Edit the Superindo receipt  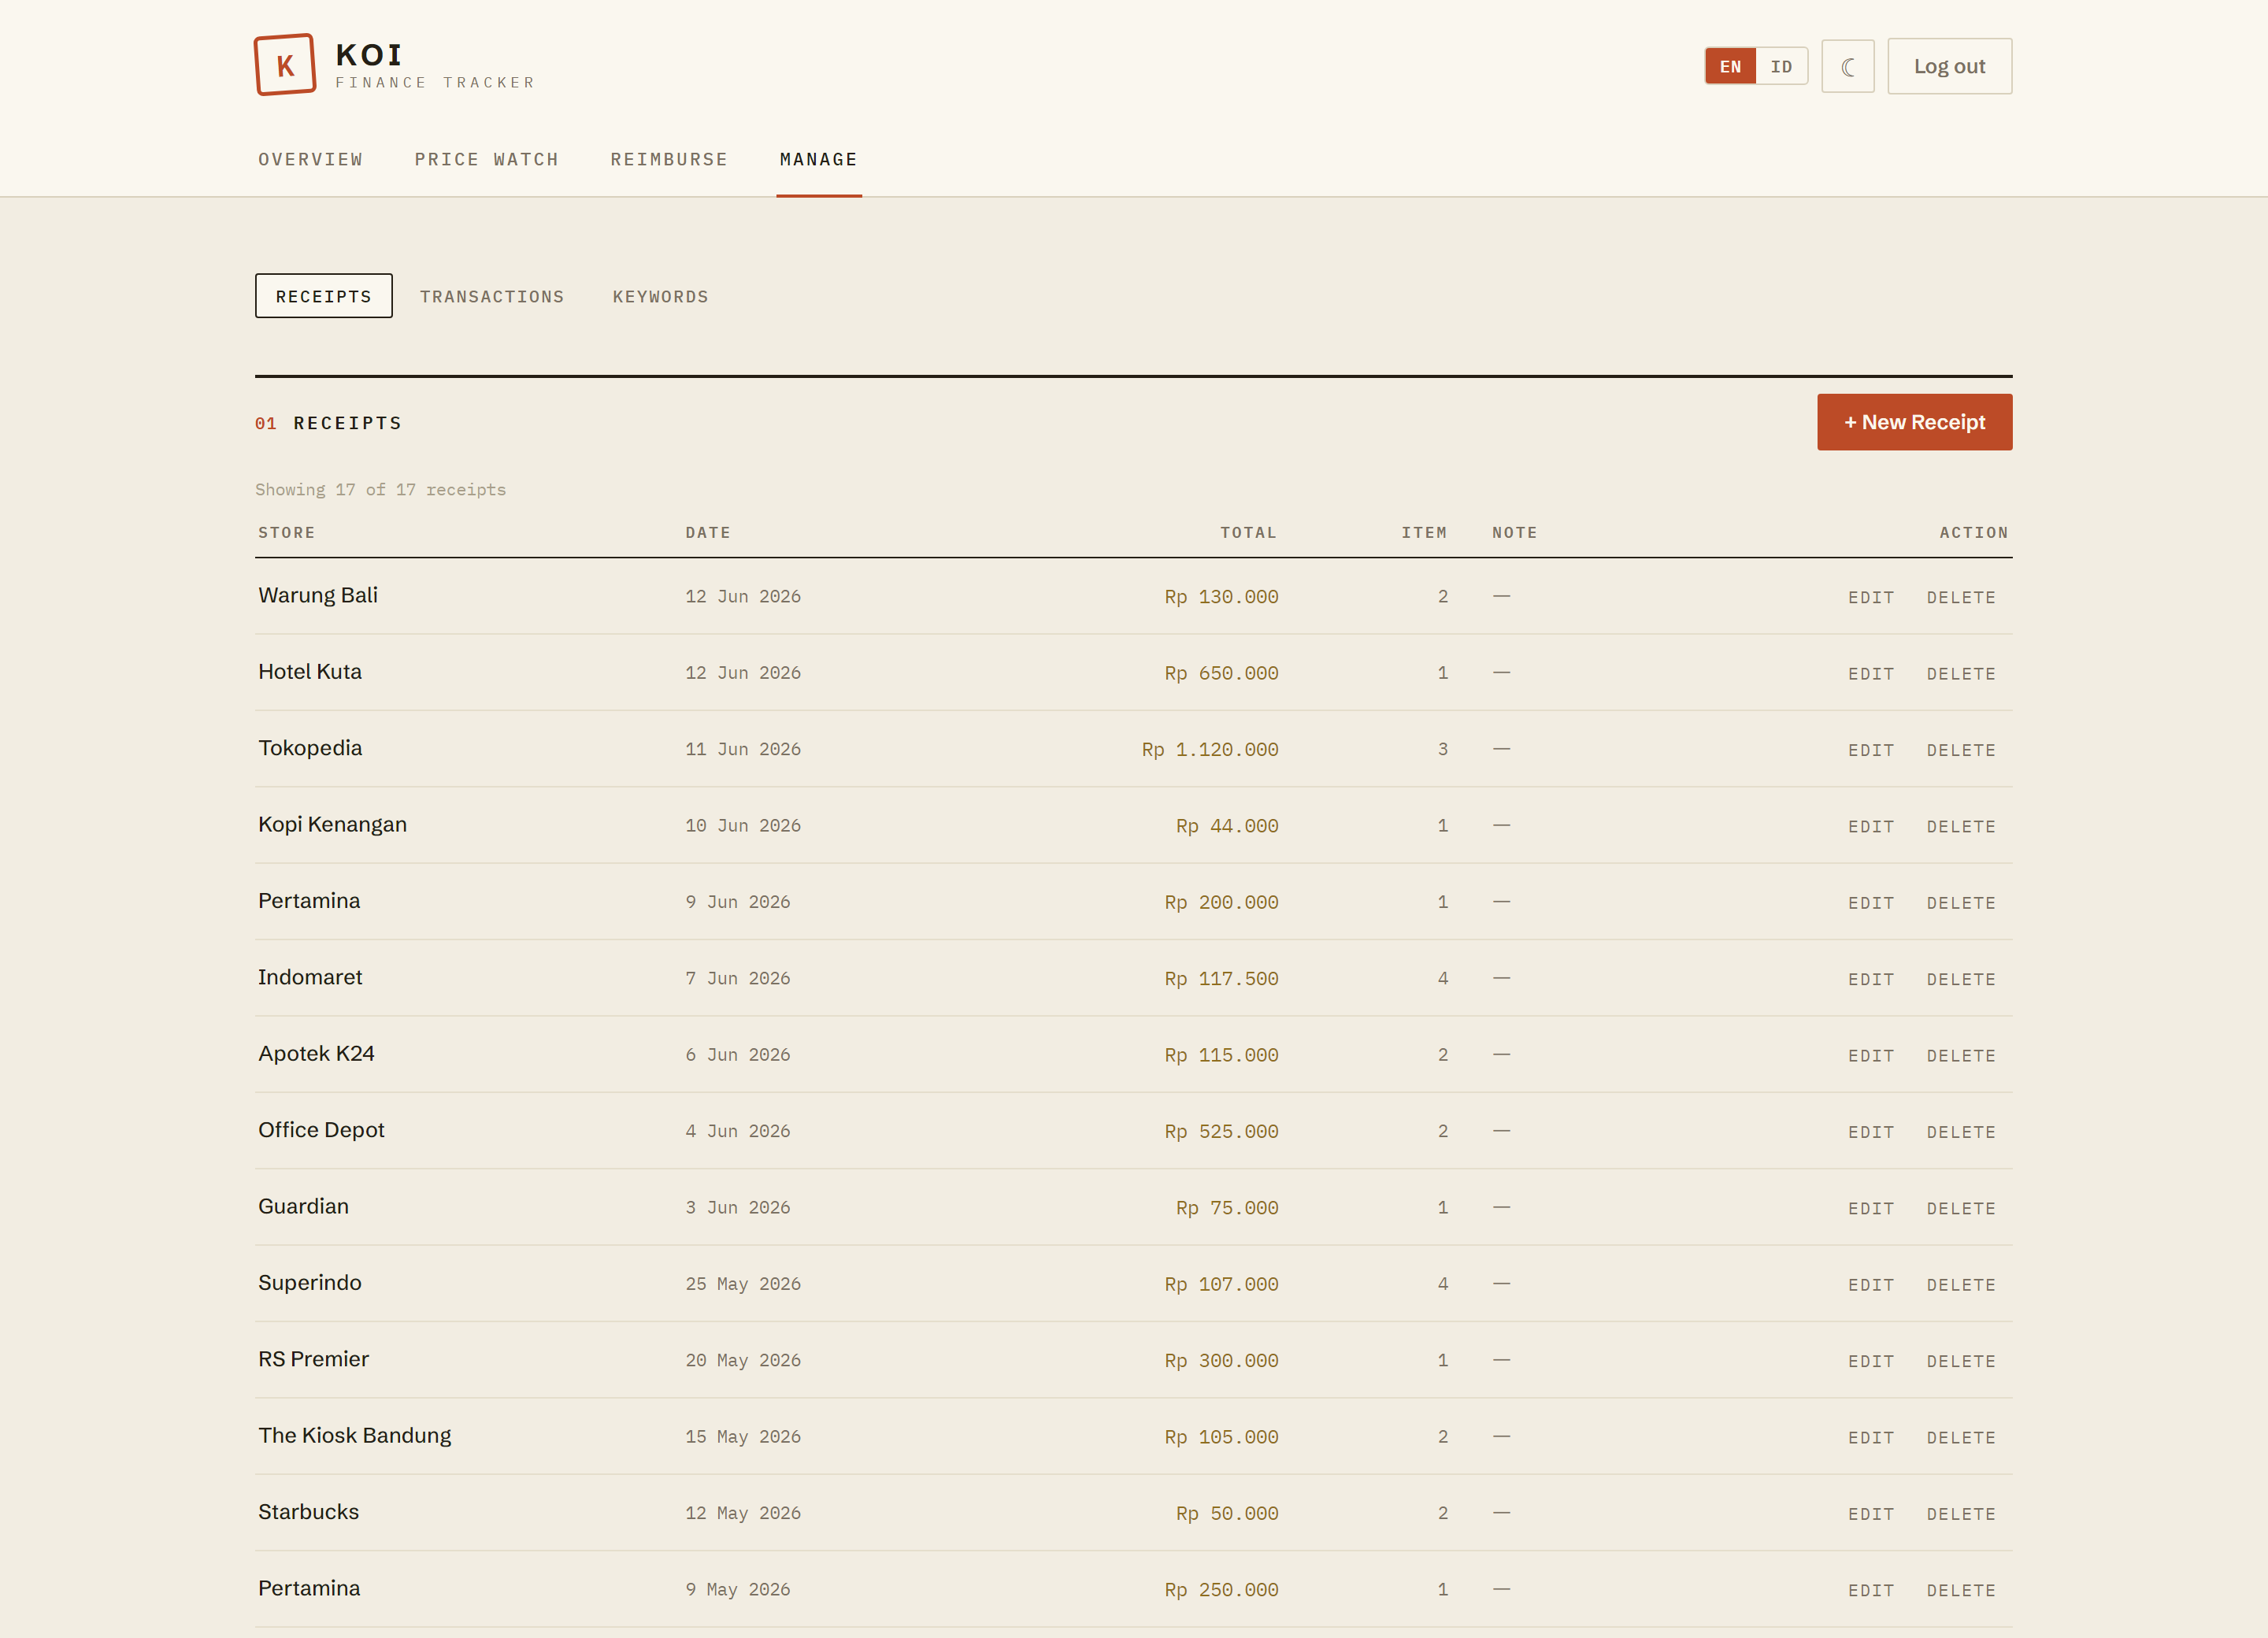coord(1871,1285)
